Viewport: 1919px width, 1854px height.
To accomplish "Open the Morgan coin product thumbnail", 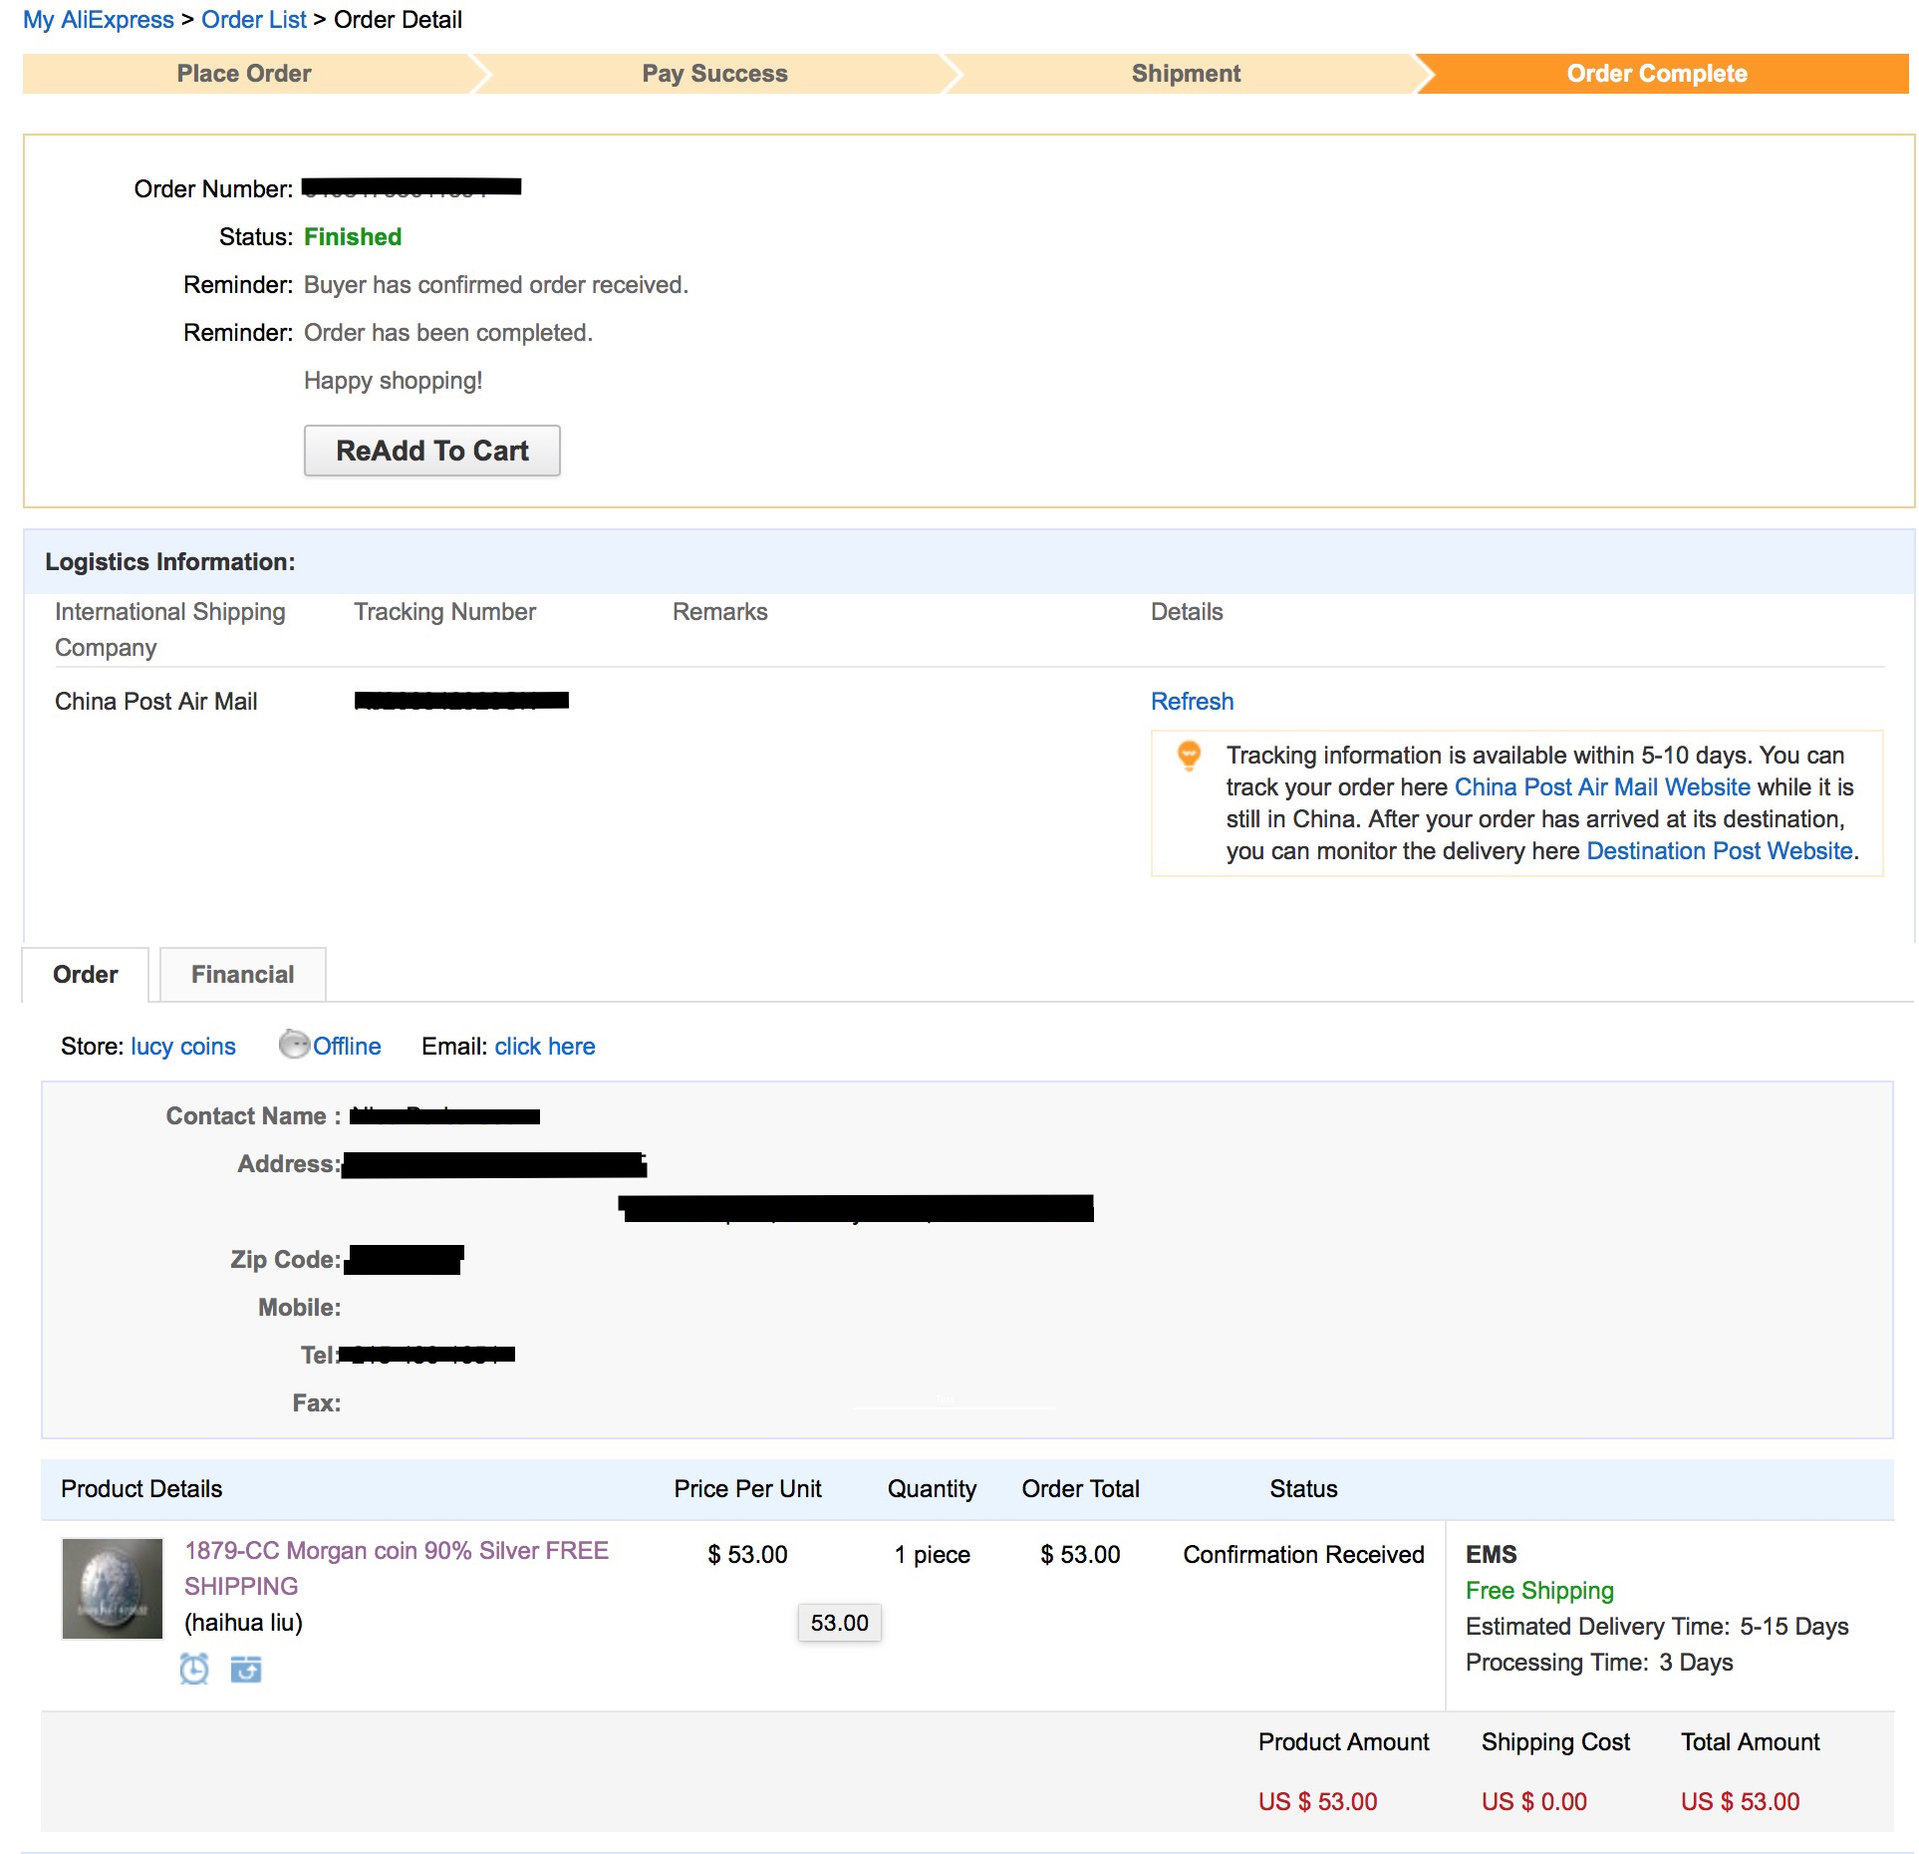I will coord(112,1588).
